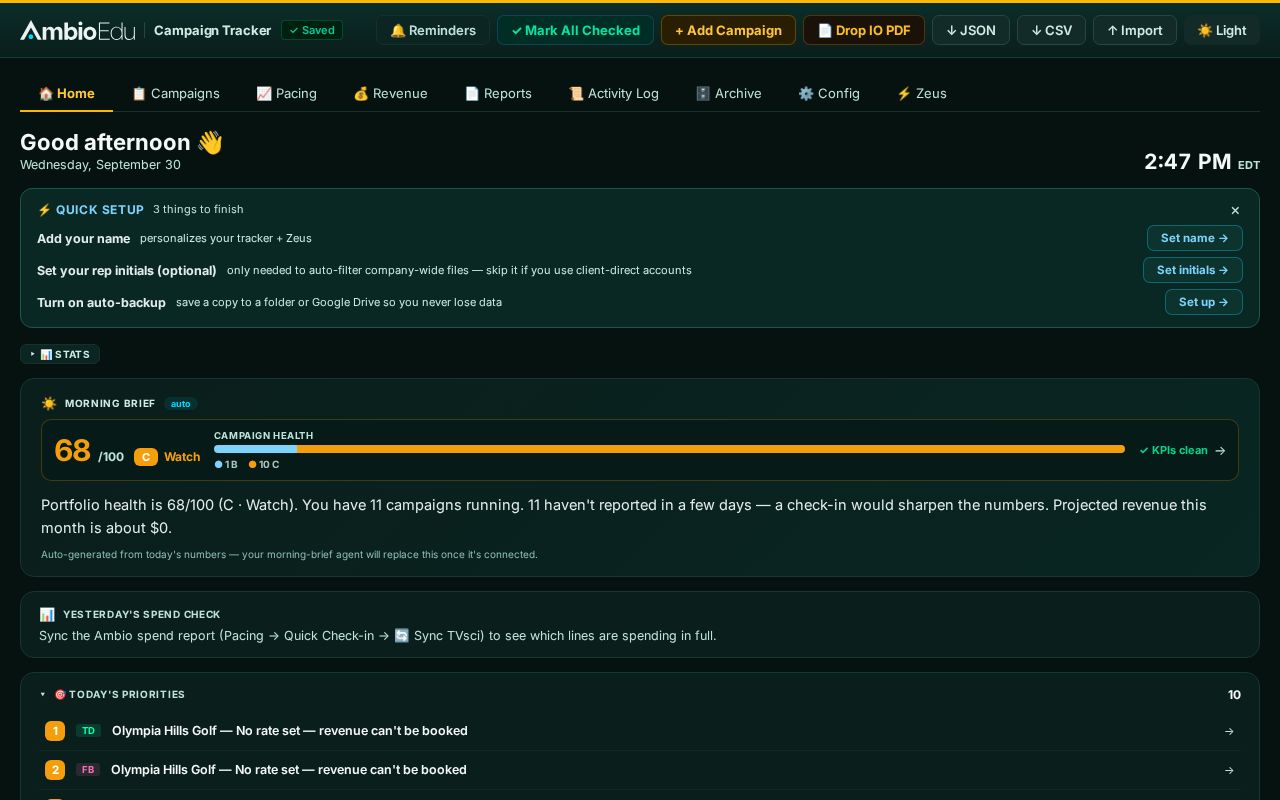Dismiss the Quick Setup panel
Image resolution: width=1280 pixels, height=800 pixels.
pyautogui.click(x=1235, y=210)
